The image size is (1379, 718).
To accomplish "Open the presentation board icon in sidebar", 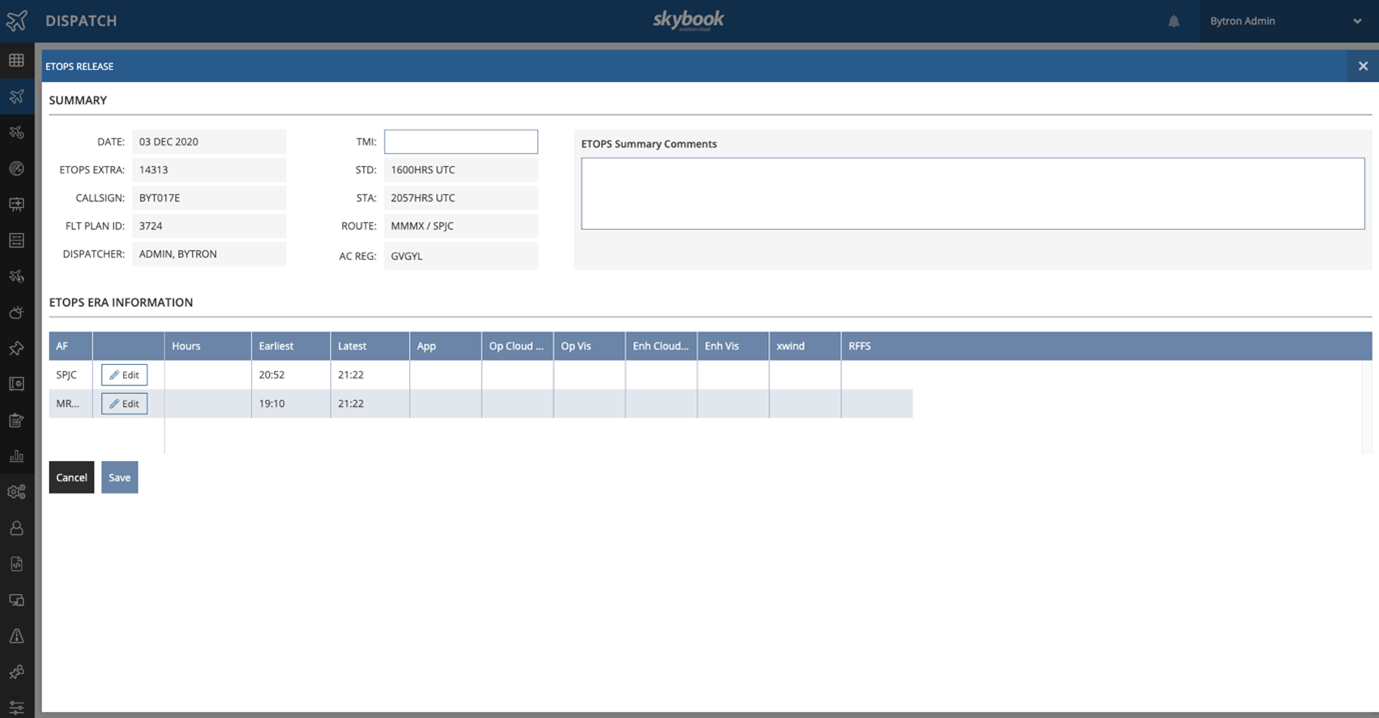I will (17, 204).
